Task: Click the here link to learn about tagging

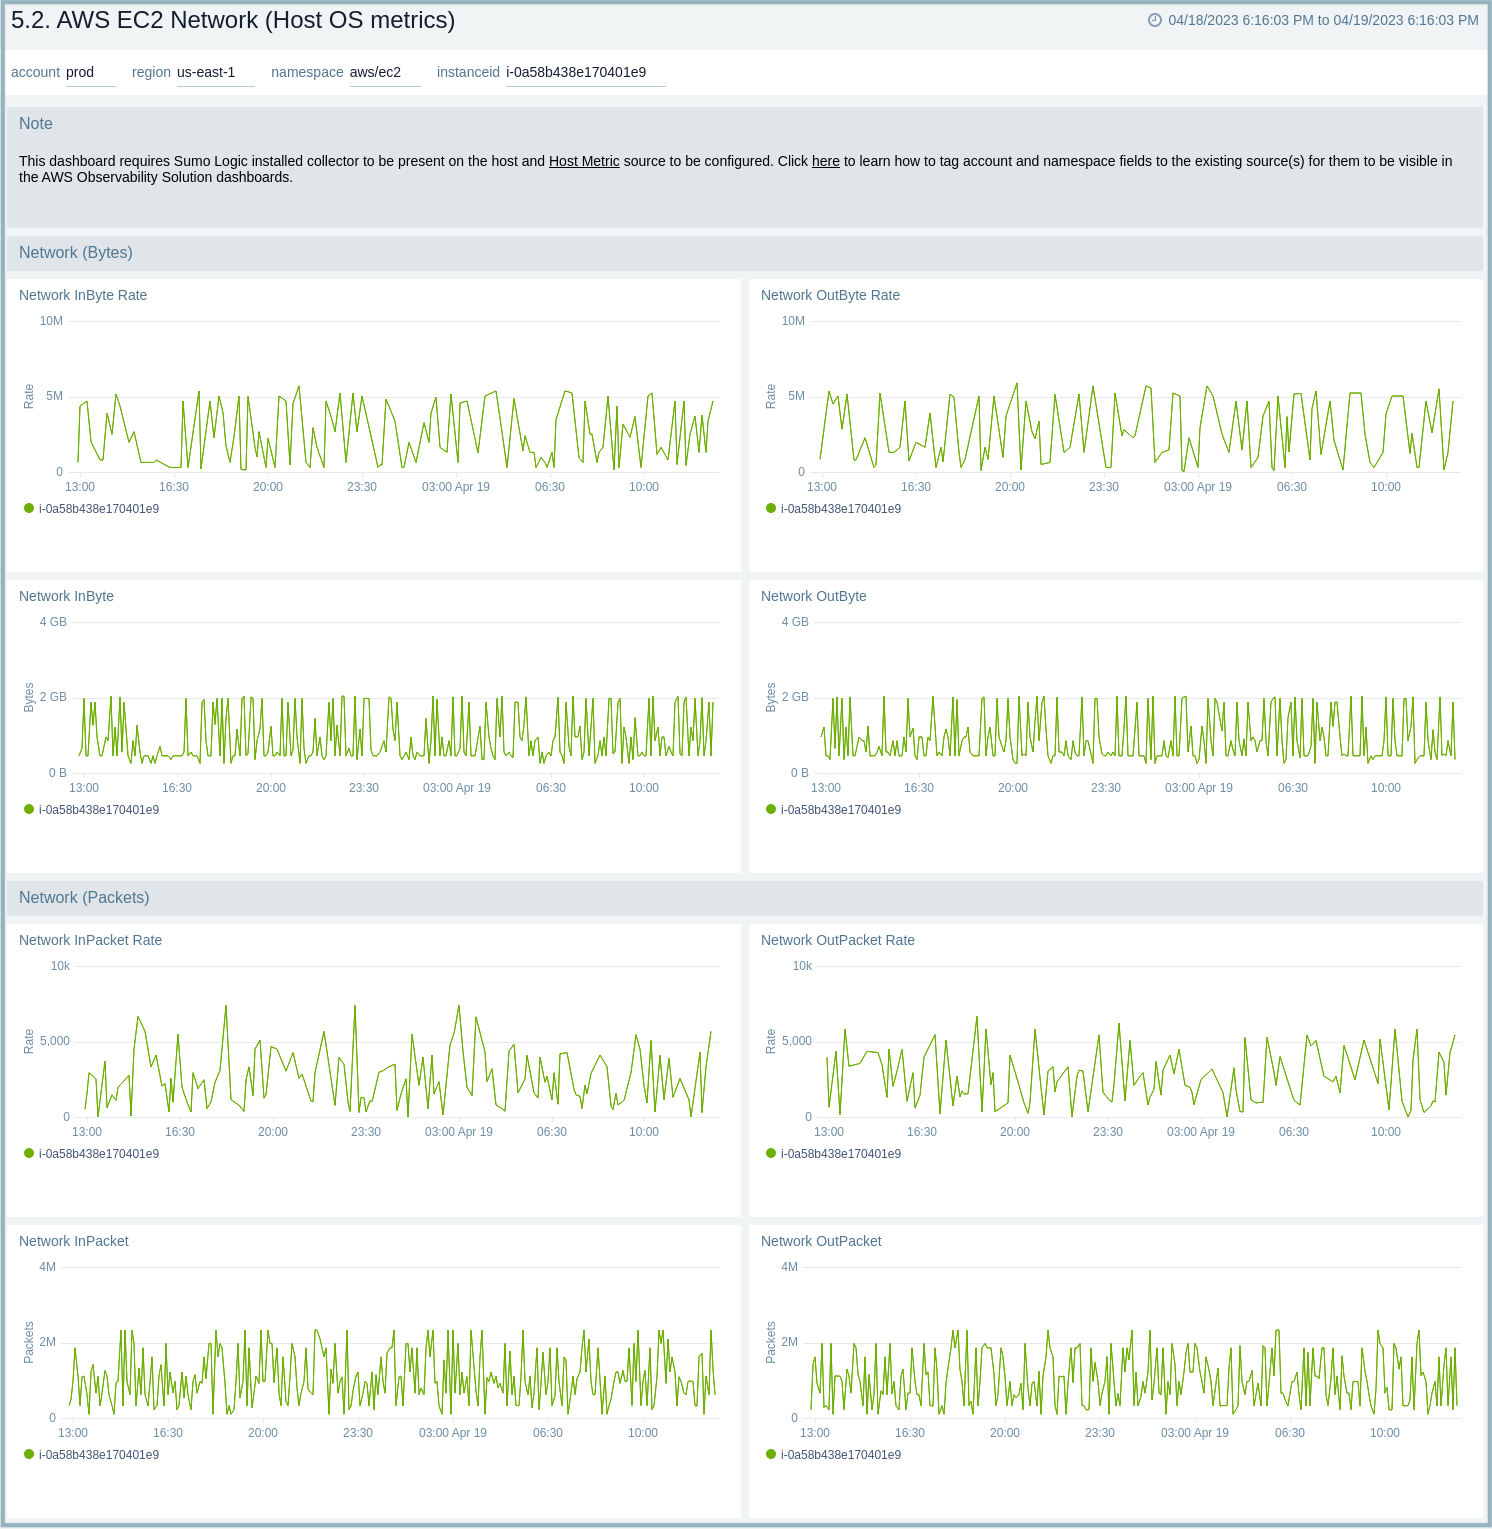Action: 825,161
